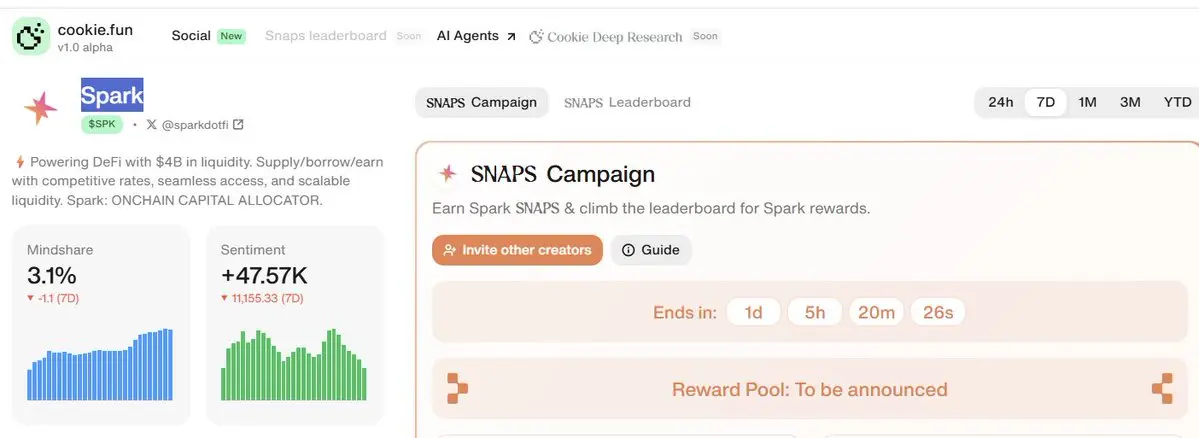Click the arrow icon next to AI Agents
Screen dimensions: 1199x438
tap(511, 36)
